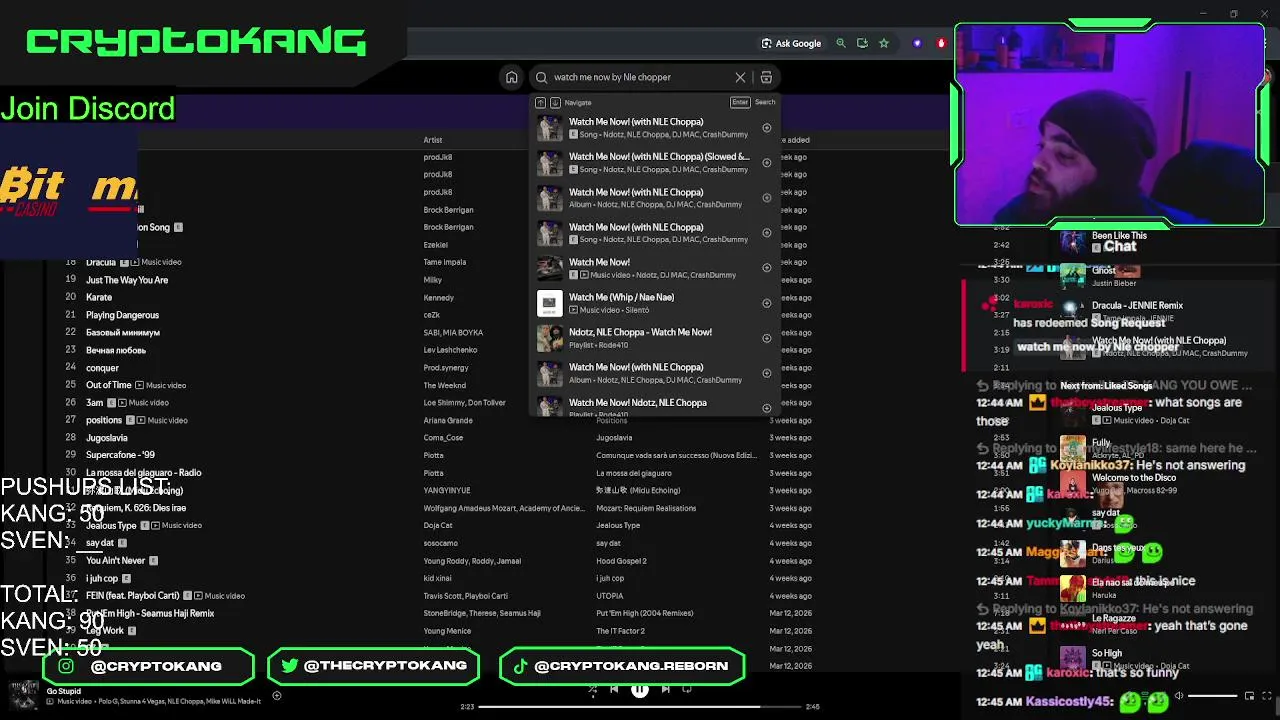Open album 'The IT Factor 2' link
The image size is (1280, 720).
coord(621,631)
